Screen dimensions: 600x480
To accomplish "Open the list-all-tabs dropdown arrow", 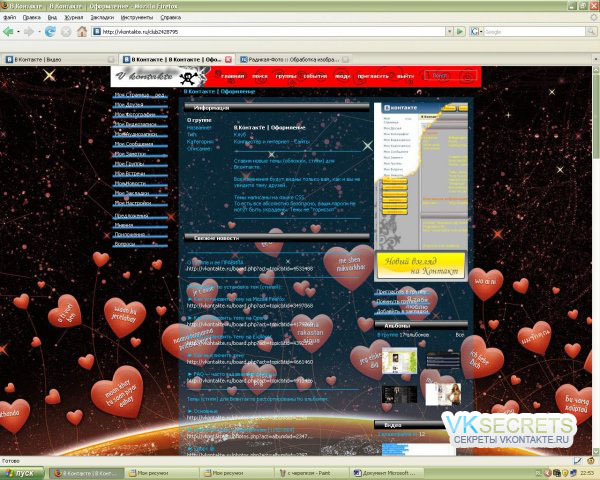I will coord(595,59).
